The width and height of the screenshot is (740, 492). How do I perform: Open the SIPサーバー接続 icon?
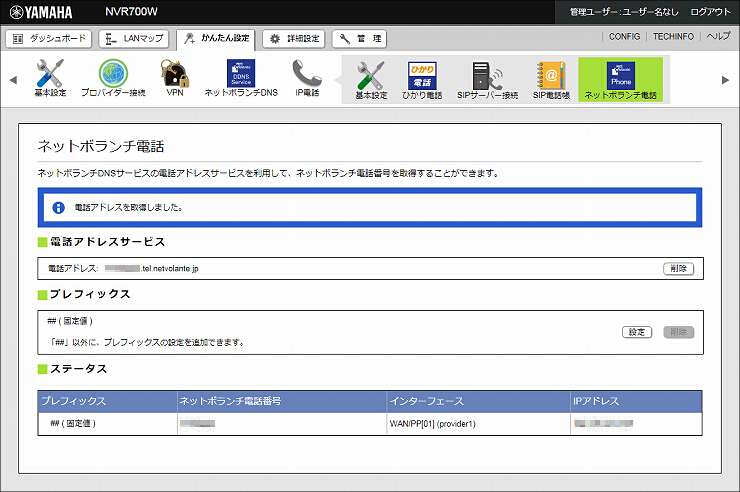click(x=488, y=81)
